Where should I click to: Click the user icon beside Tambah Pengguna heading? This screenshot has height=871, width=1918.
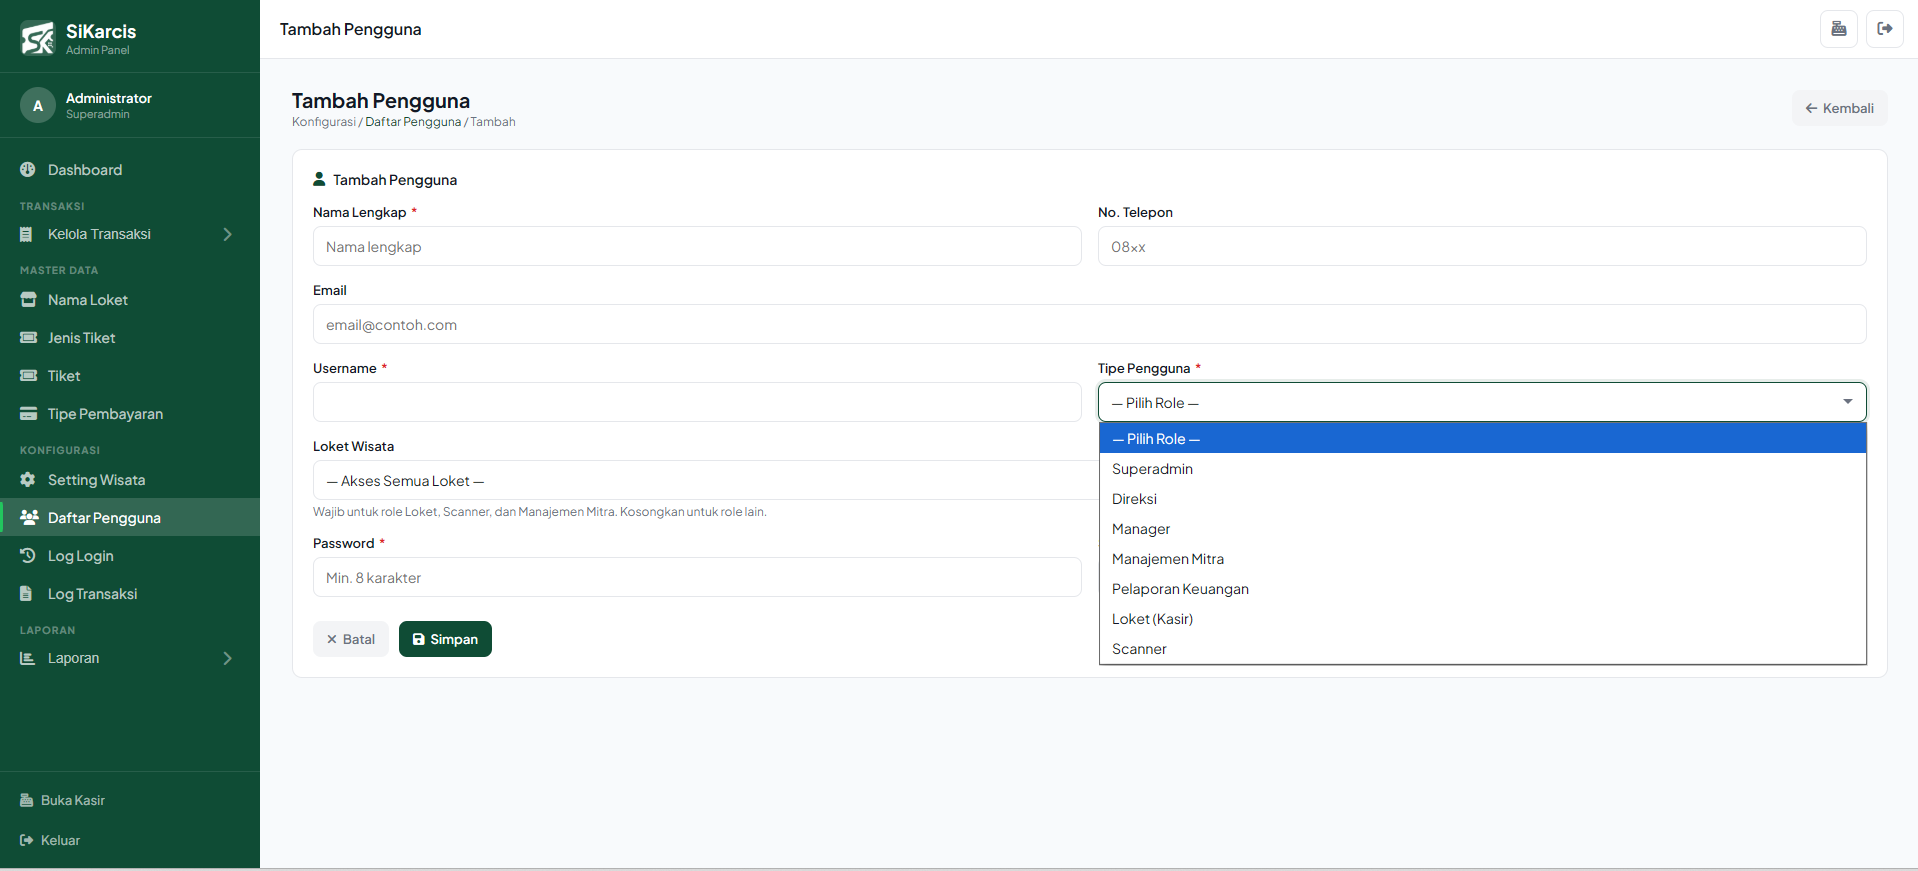(x=319, y=179)
